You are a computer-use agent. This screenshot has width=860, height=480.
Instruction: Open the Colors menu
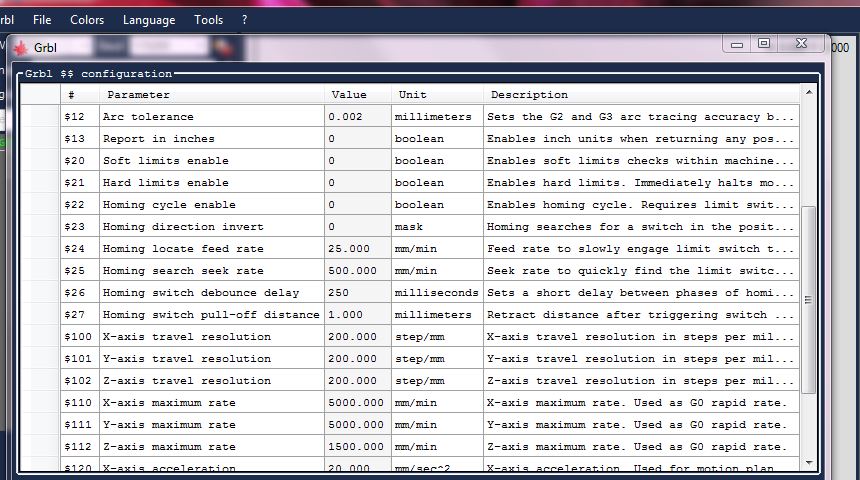coord(87,20)
